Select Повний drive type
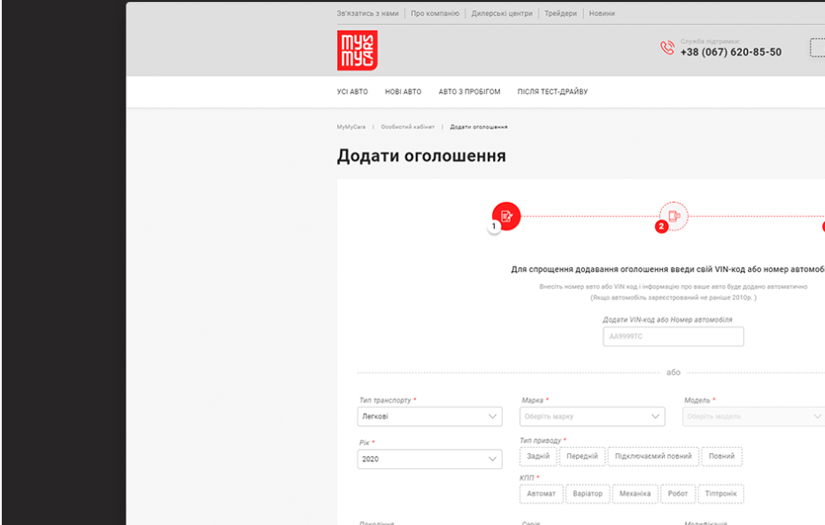The height and width of the screenshot is (525, 825). pyautogui.click(x=722, y=457)
